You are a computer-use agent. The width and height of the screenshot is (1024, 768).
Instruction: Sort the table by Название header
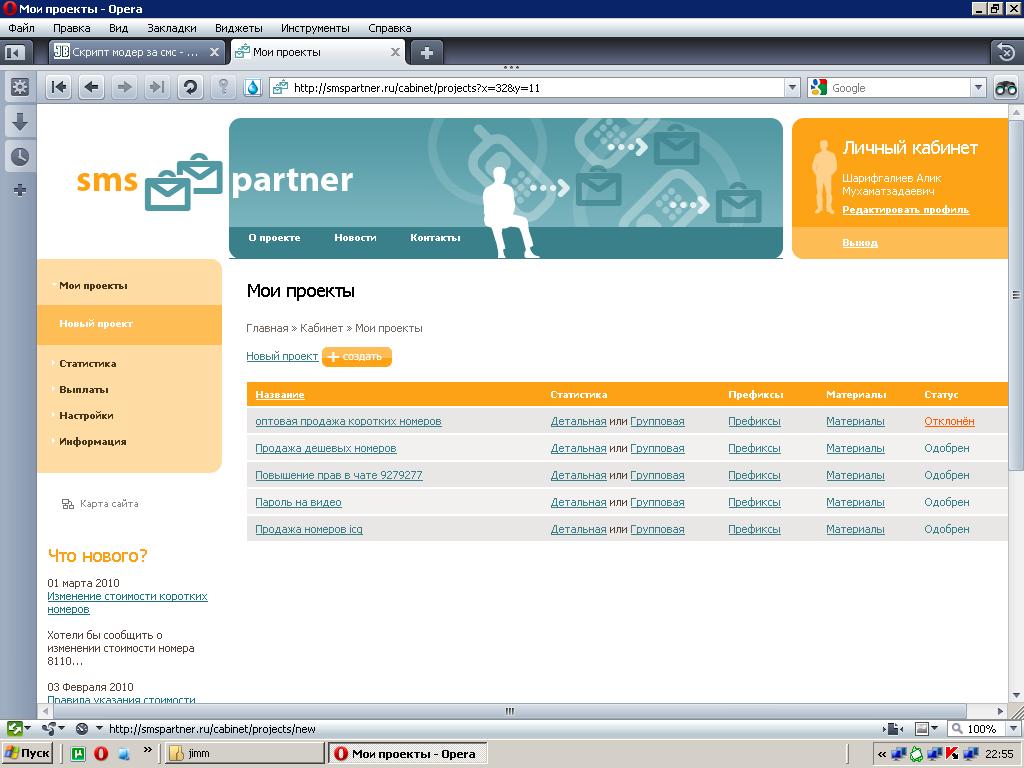tap(280, 394)
